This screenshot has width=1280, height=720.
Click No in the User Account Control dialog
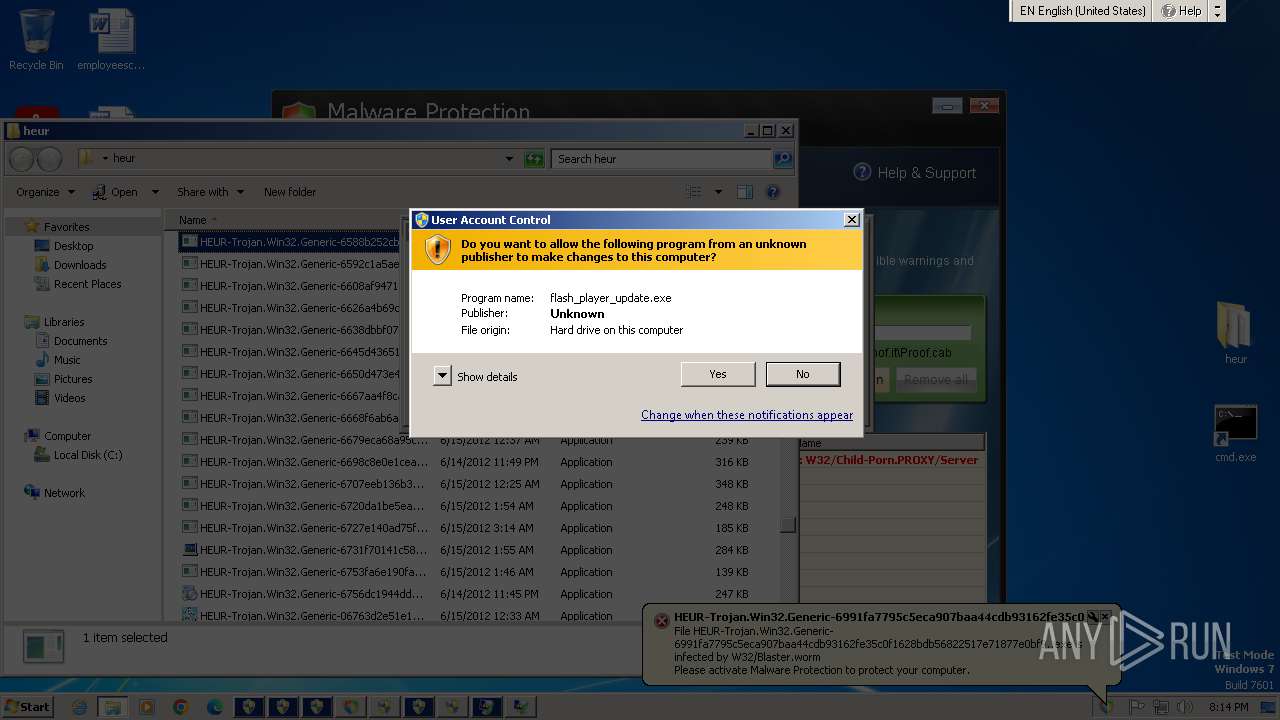pyautogui.click(x=803, y=374)
